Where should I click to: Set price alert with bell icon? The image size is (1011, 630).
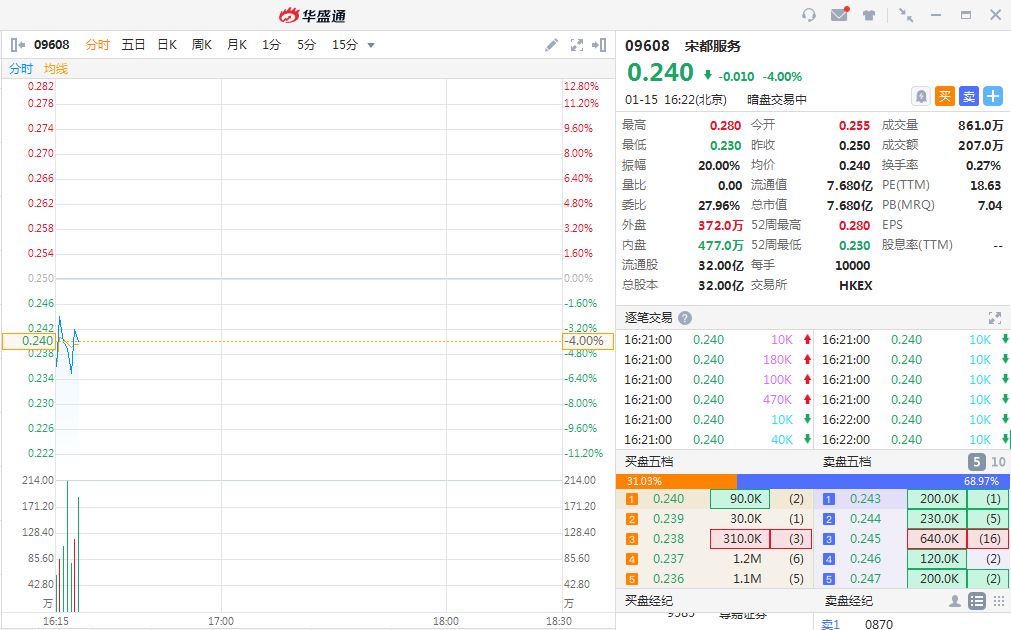tap(921, 96)
